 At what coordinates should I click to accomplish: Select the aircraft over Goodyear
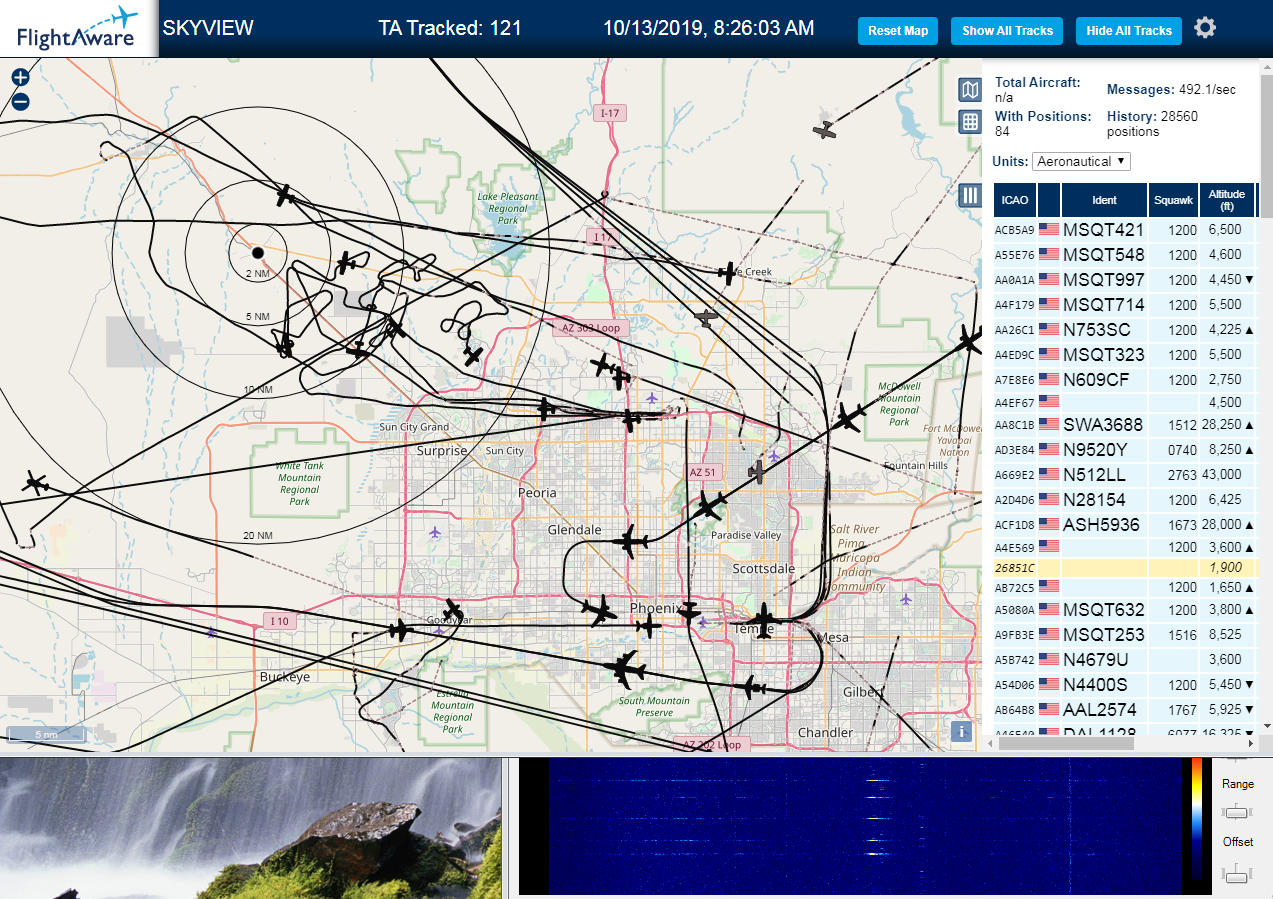tap(454, 609)
